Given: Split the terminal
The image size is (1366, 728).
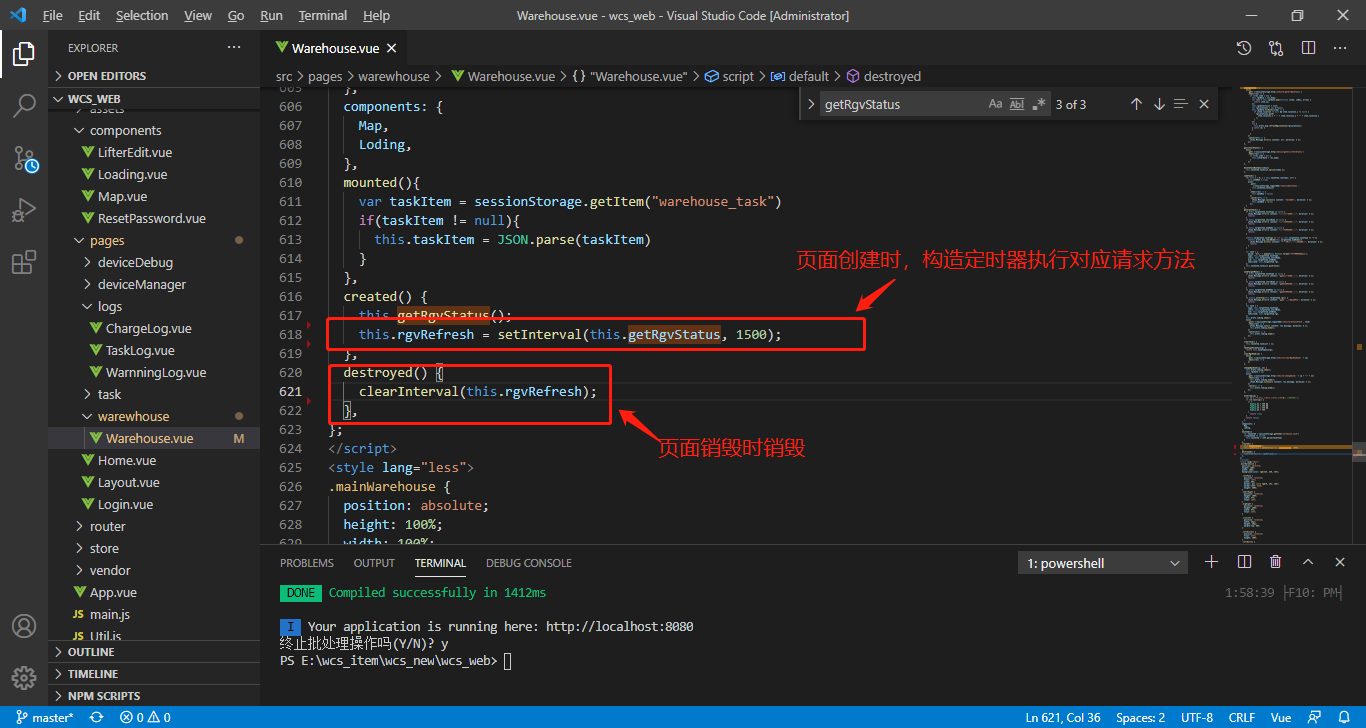Looking at the screenshot, I should coord(1244,562).
